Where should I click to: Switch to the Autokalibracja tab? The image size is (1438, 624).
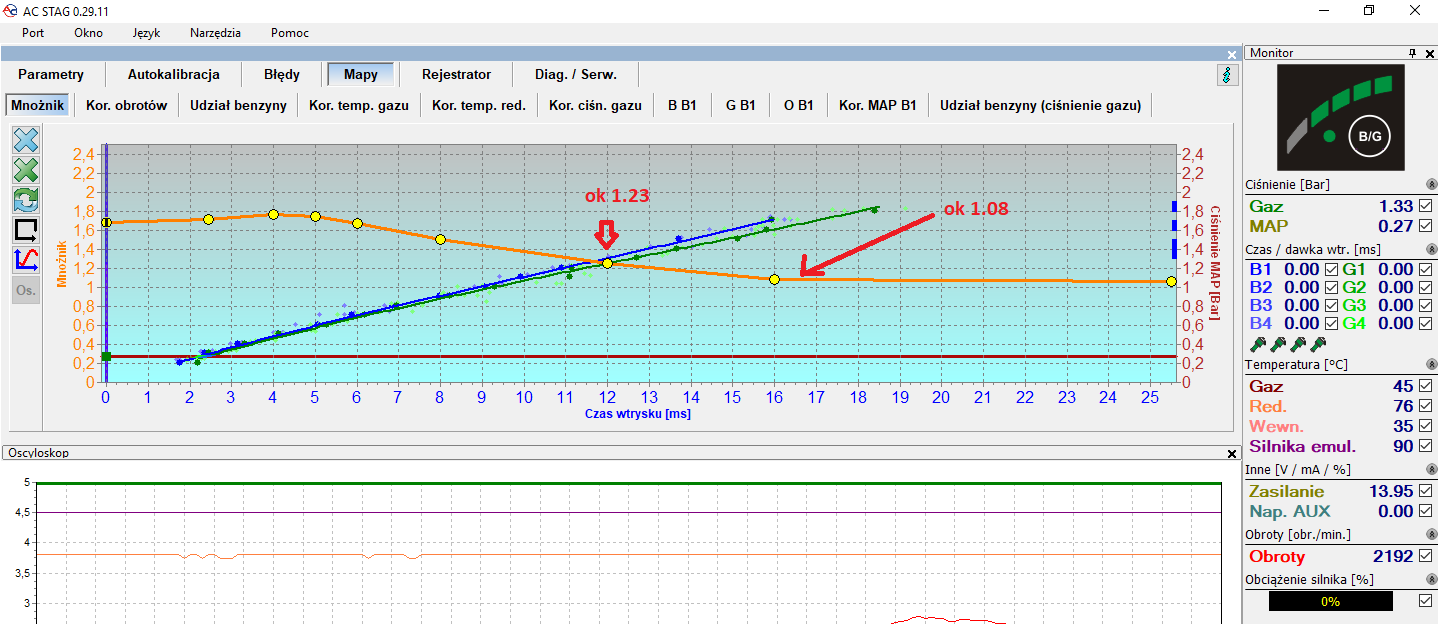[x=173, y=74]
